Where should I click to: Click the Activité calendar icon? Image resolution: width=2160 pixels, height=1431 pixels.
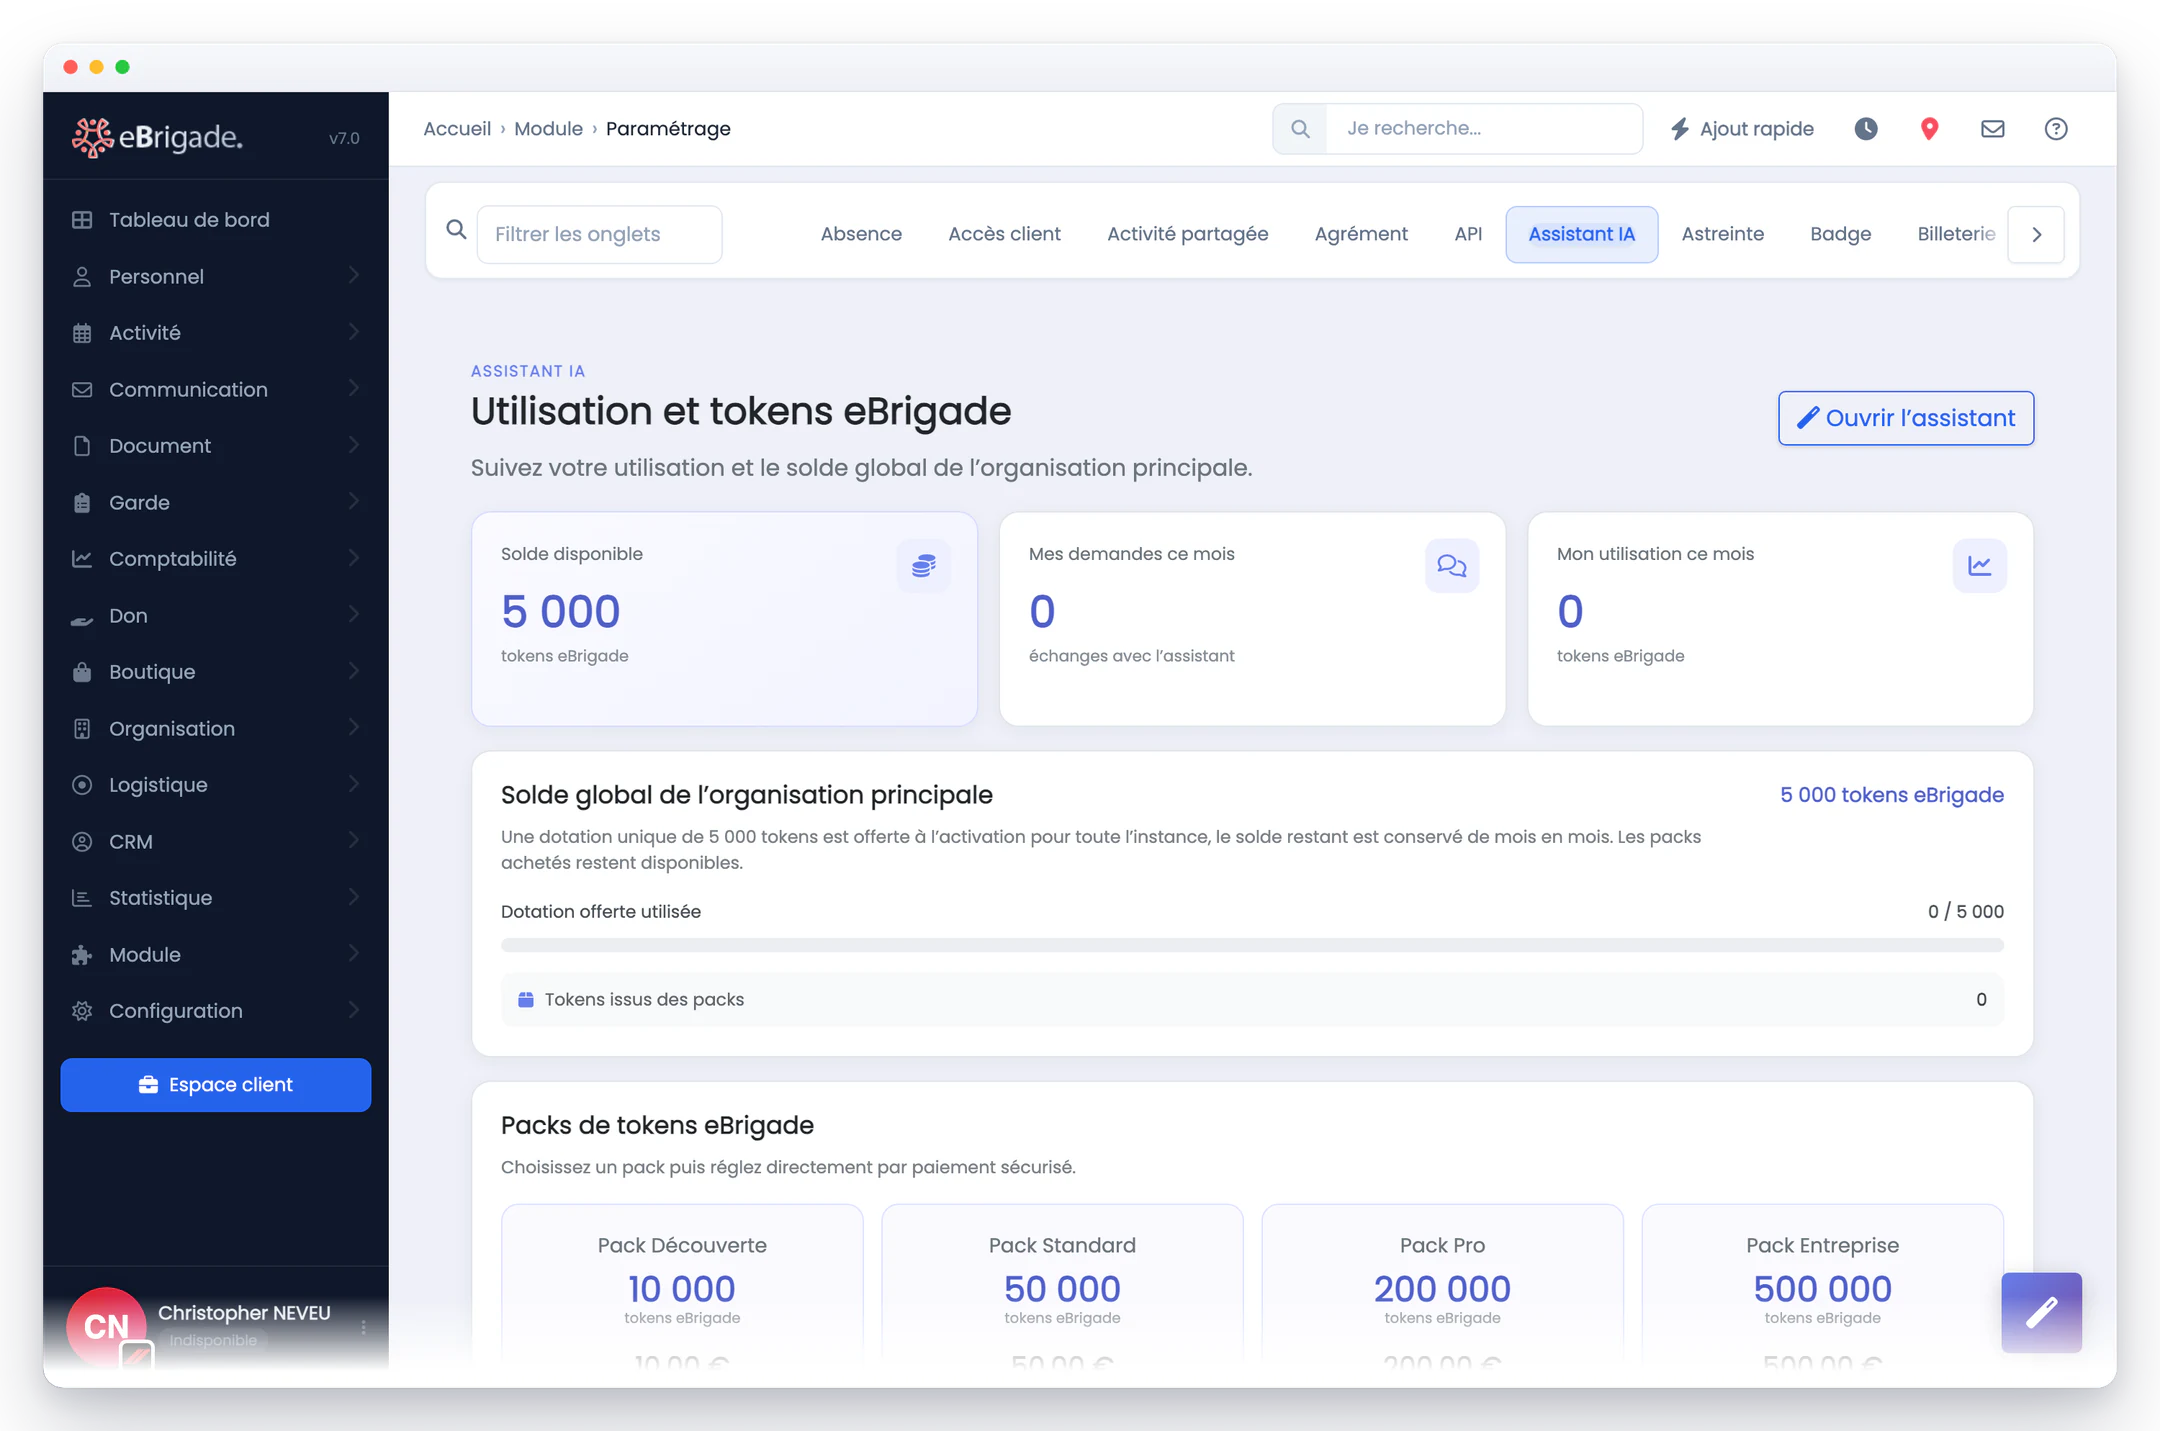coord(82,333)
